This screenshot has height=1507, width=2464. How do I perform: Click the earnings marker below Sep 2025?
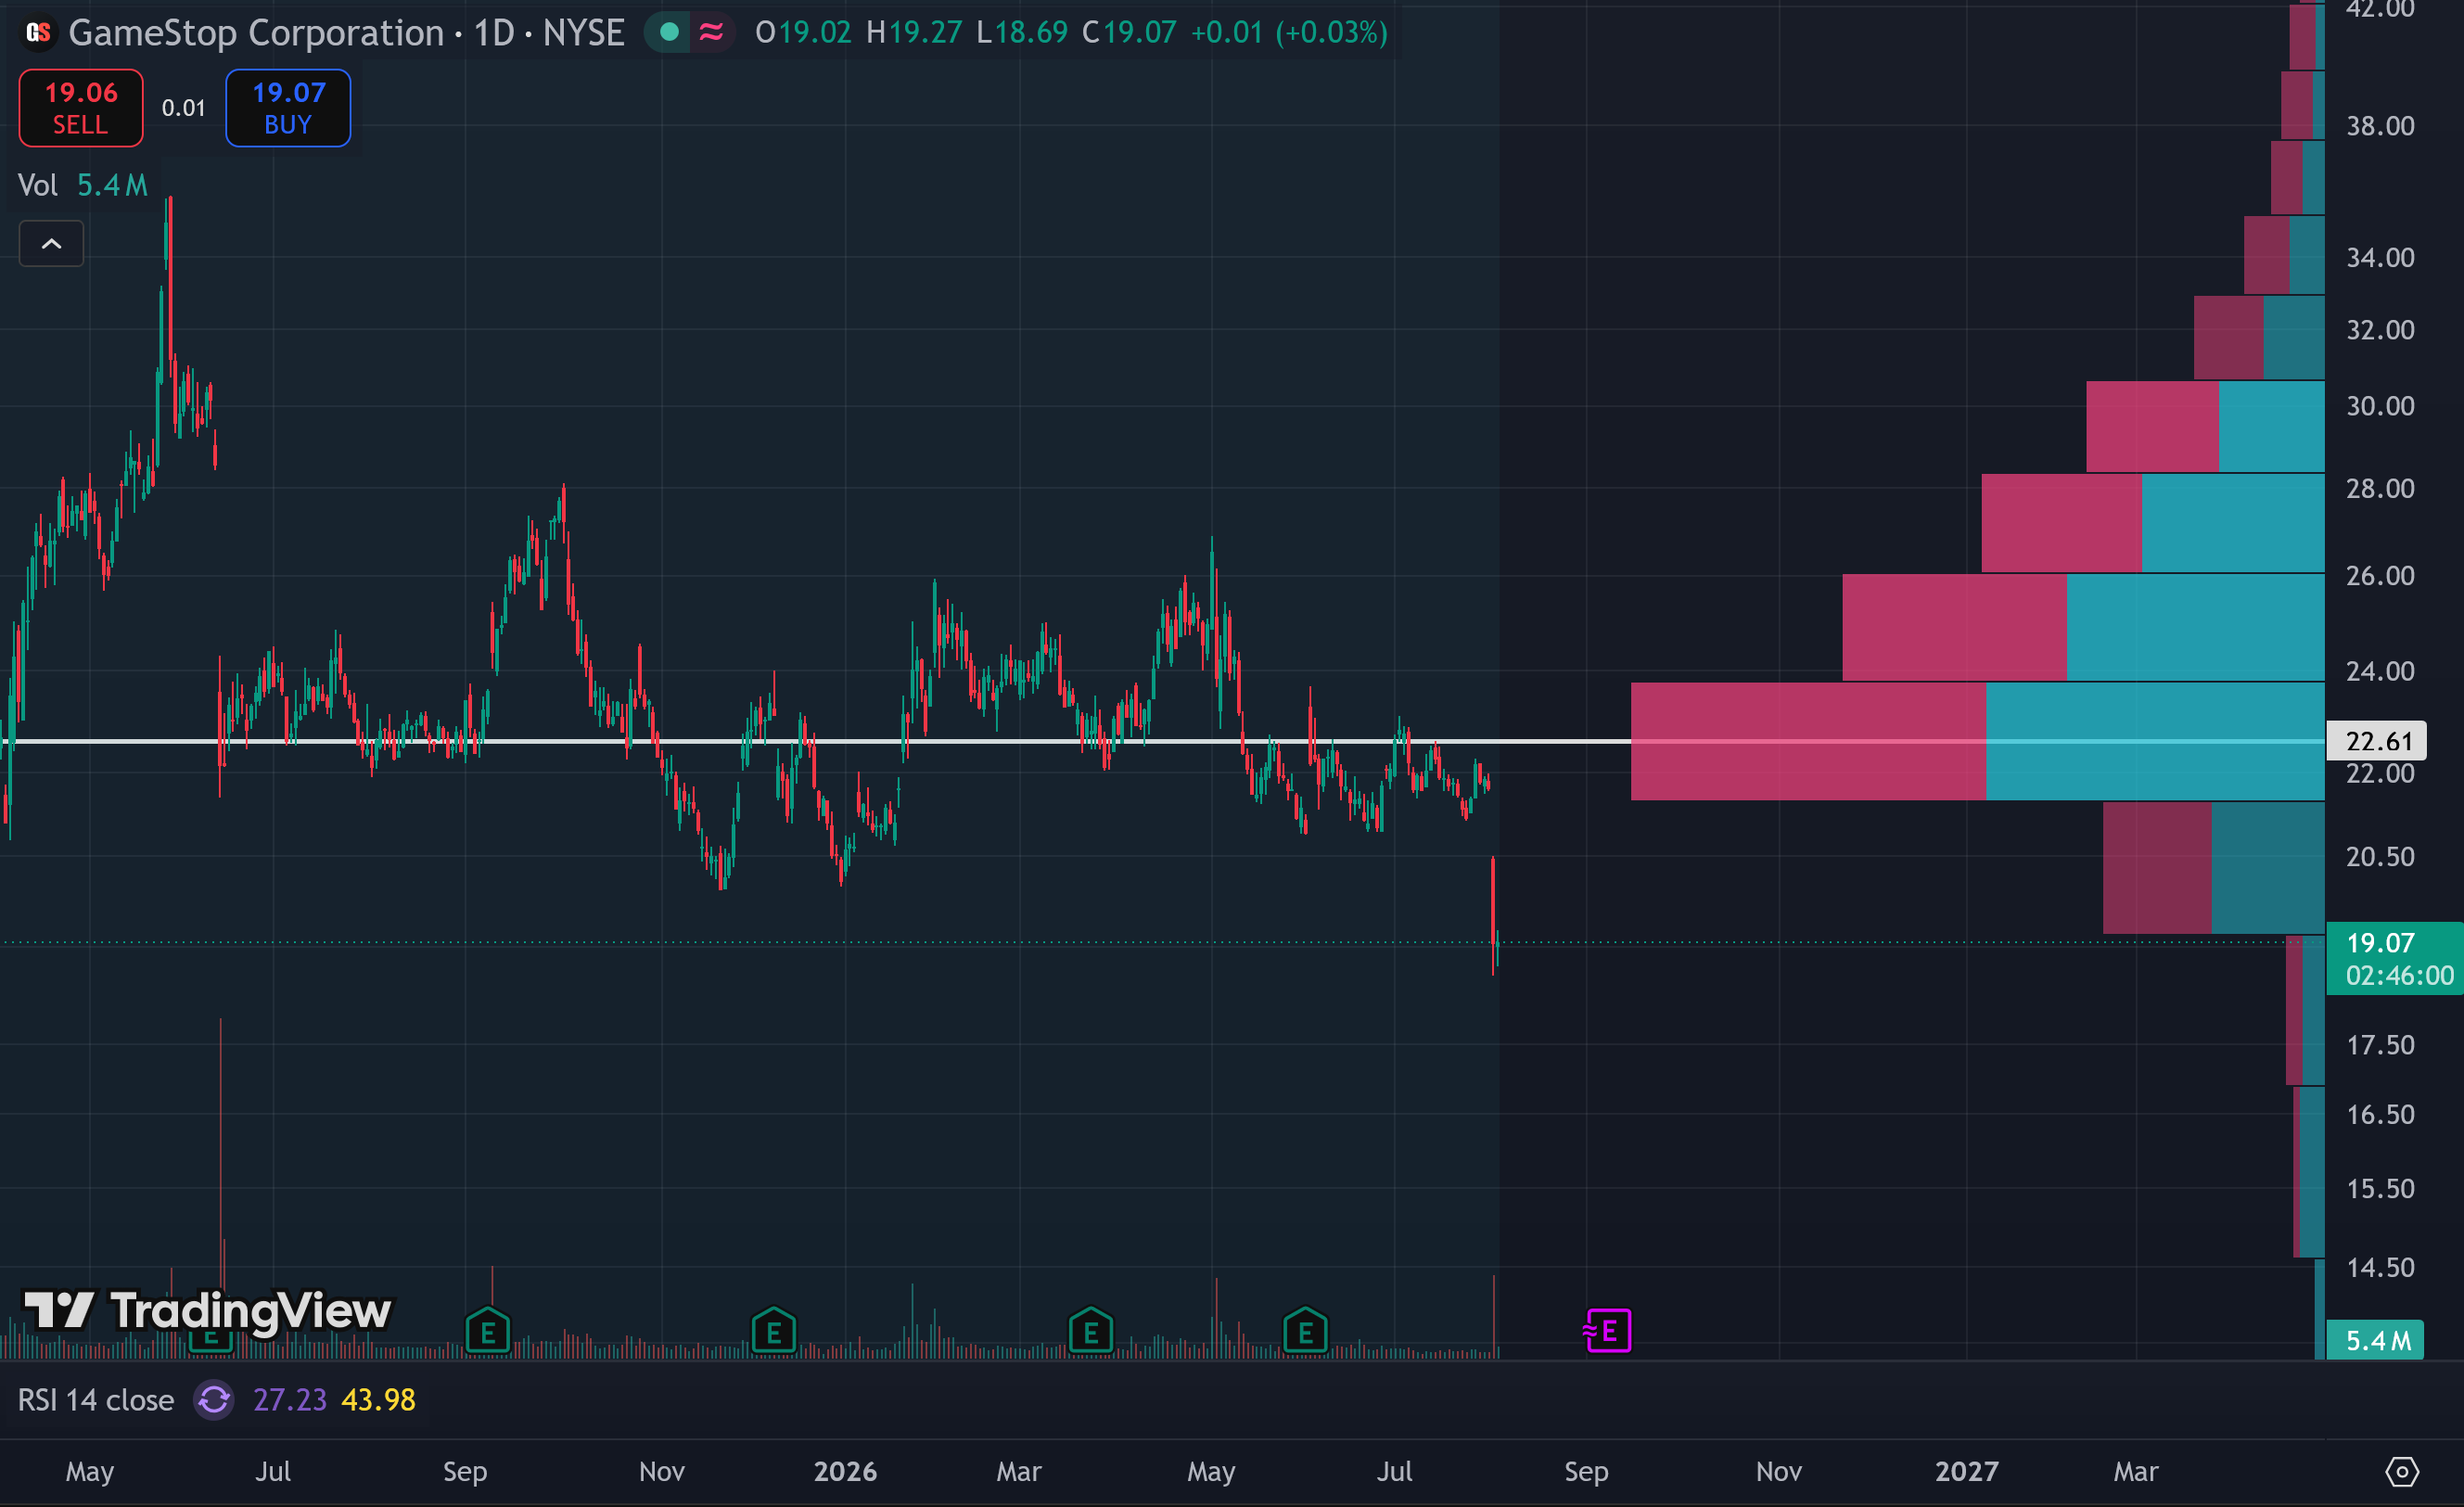coord(488,1331)
